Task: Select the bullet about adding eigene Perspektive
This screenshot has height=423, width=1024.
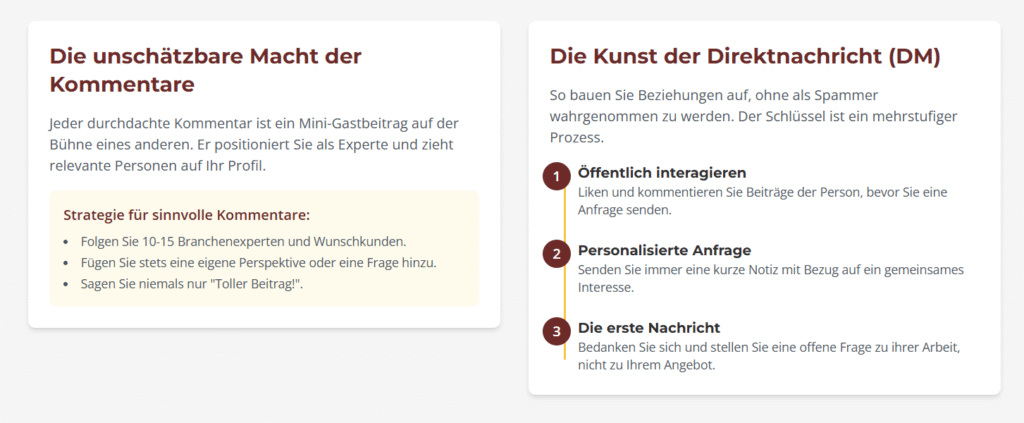Action: pos(259,262)
